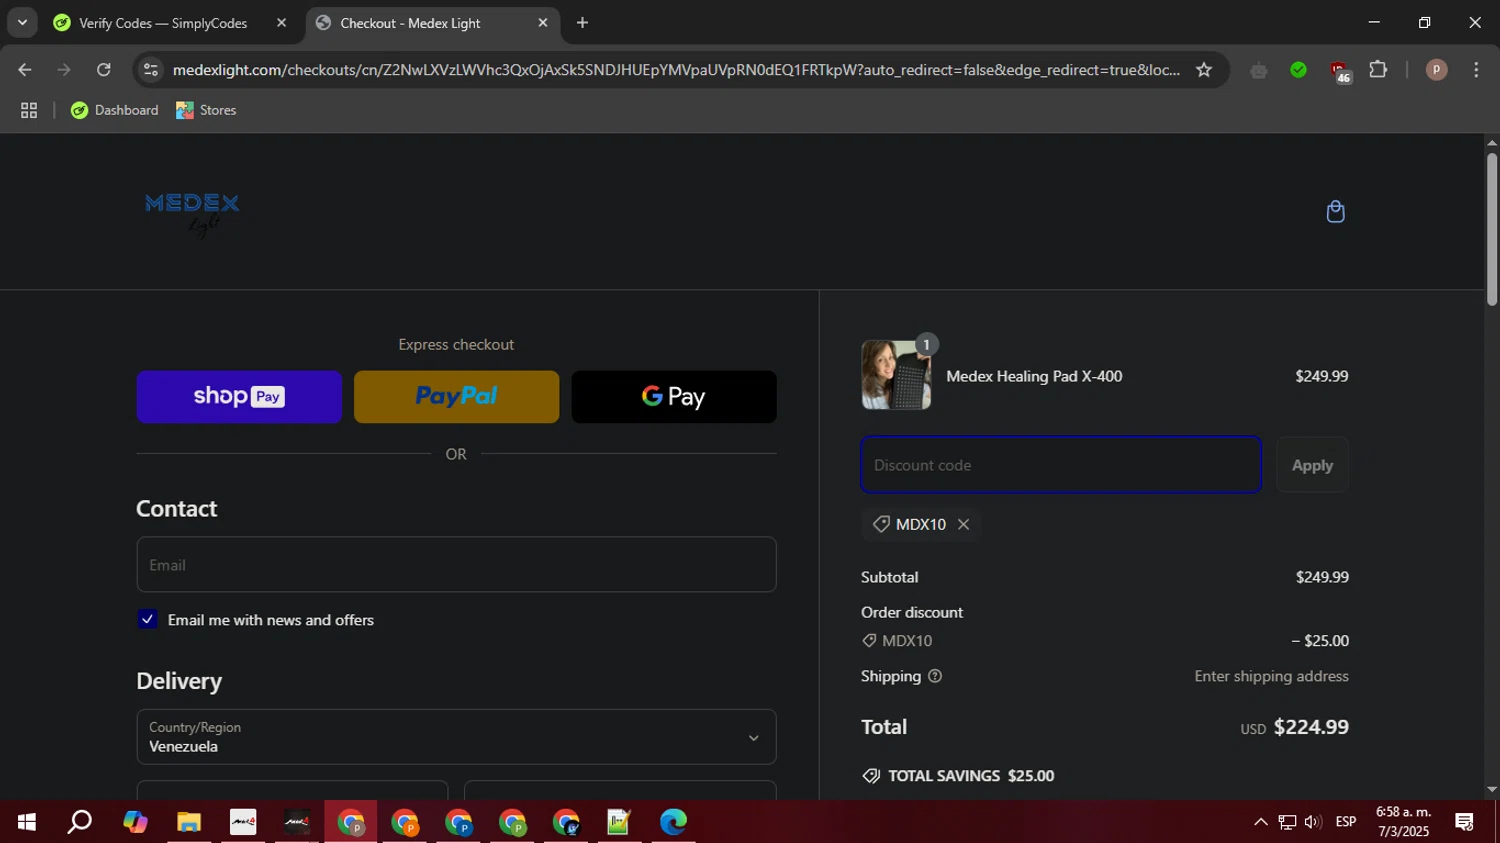Open the Chrome extensions puzzle icon
The image size is (1500, 843).
[x=1378, y=70]
